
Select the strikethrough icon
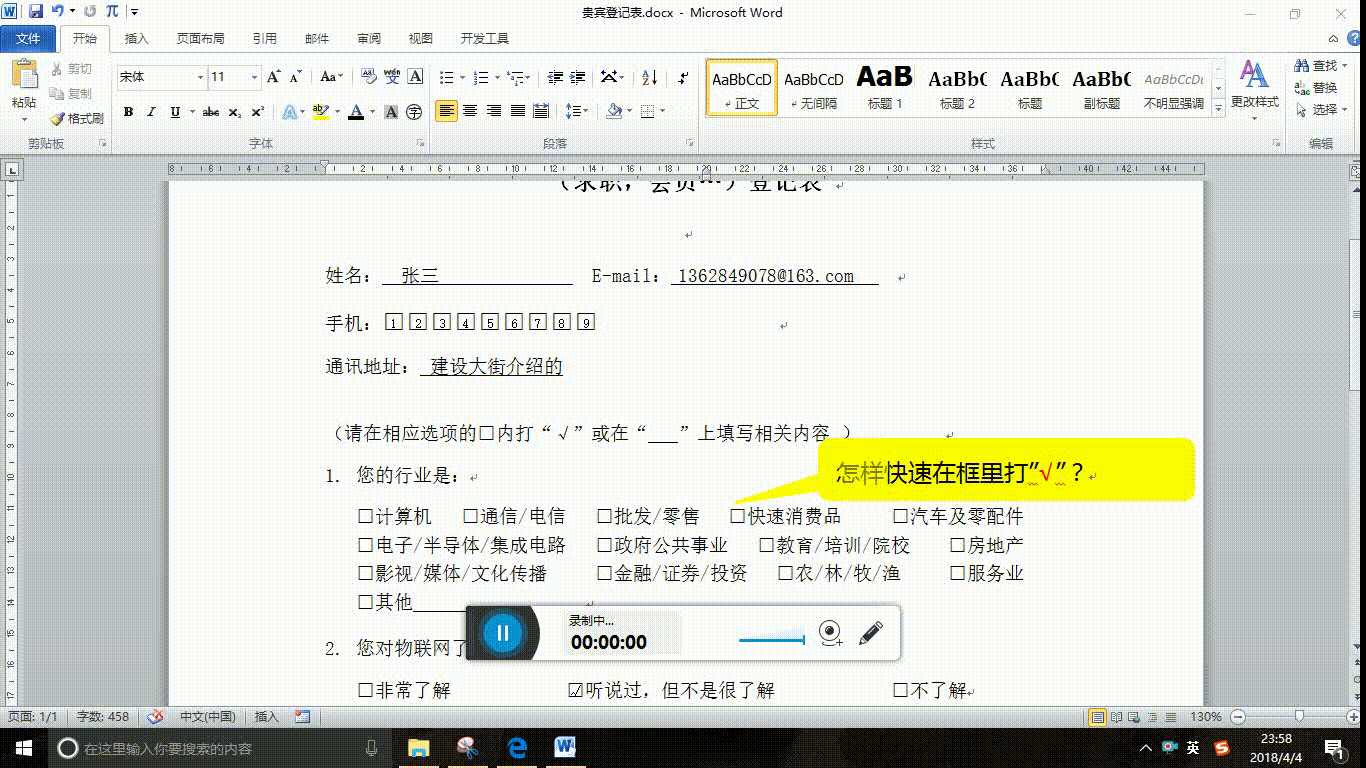(209, 112)
